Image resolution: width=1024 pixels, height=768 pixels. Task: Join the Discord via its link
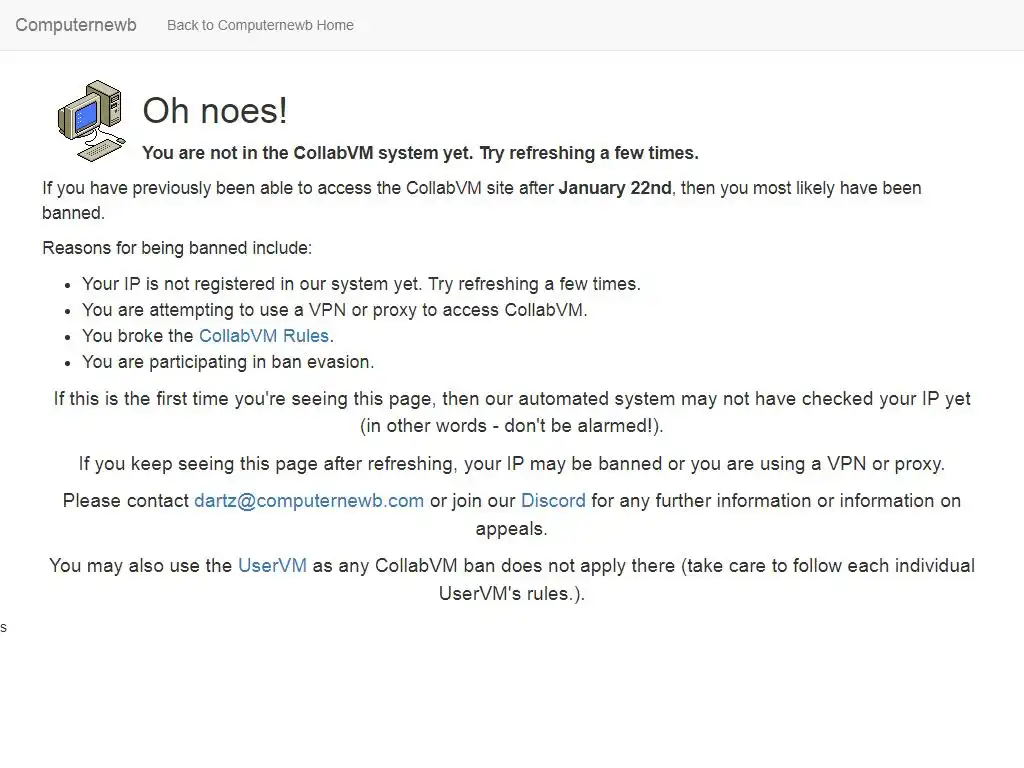553,500
